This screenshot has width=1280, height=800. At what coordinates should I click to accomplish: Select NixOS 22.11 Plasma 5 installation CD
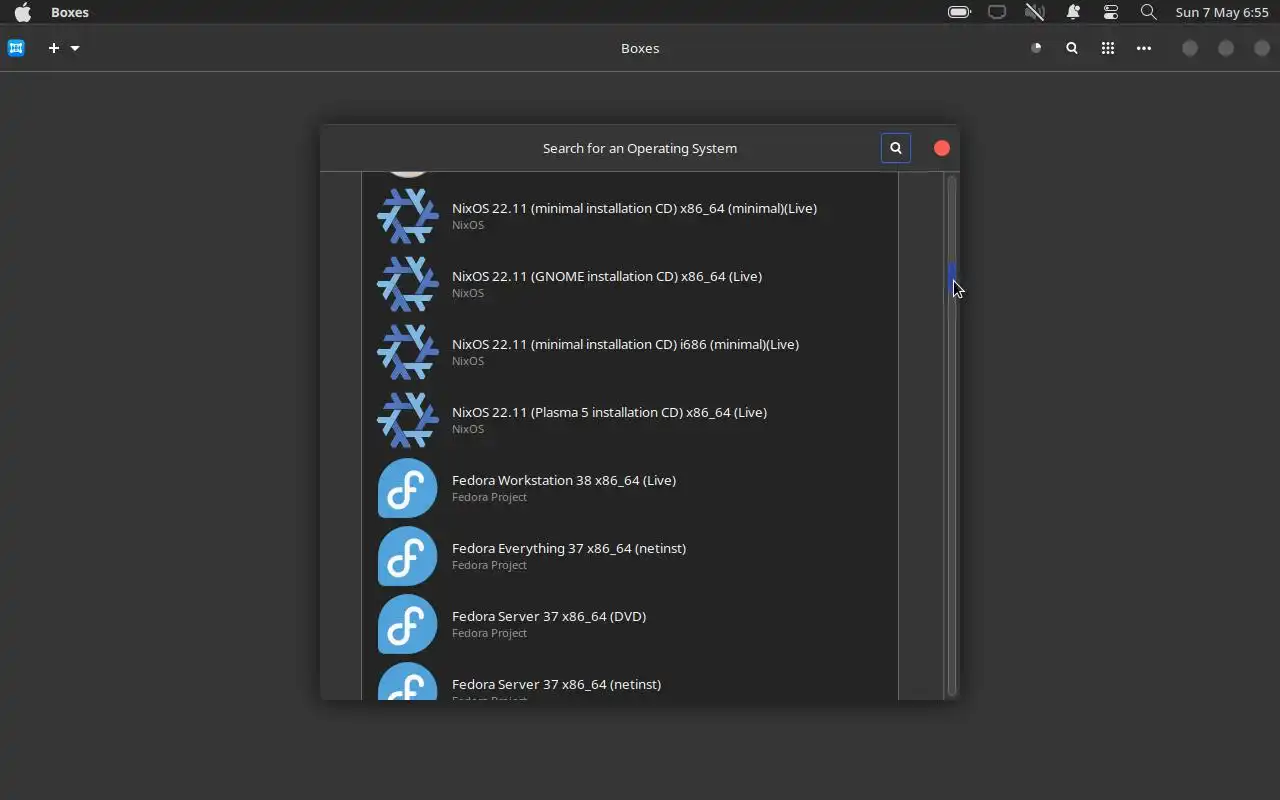[x=630, y=420]
